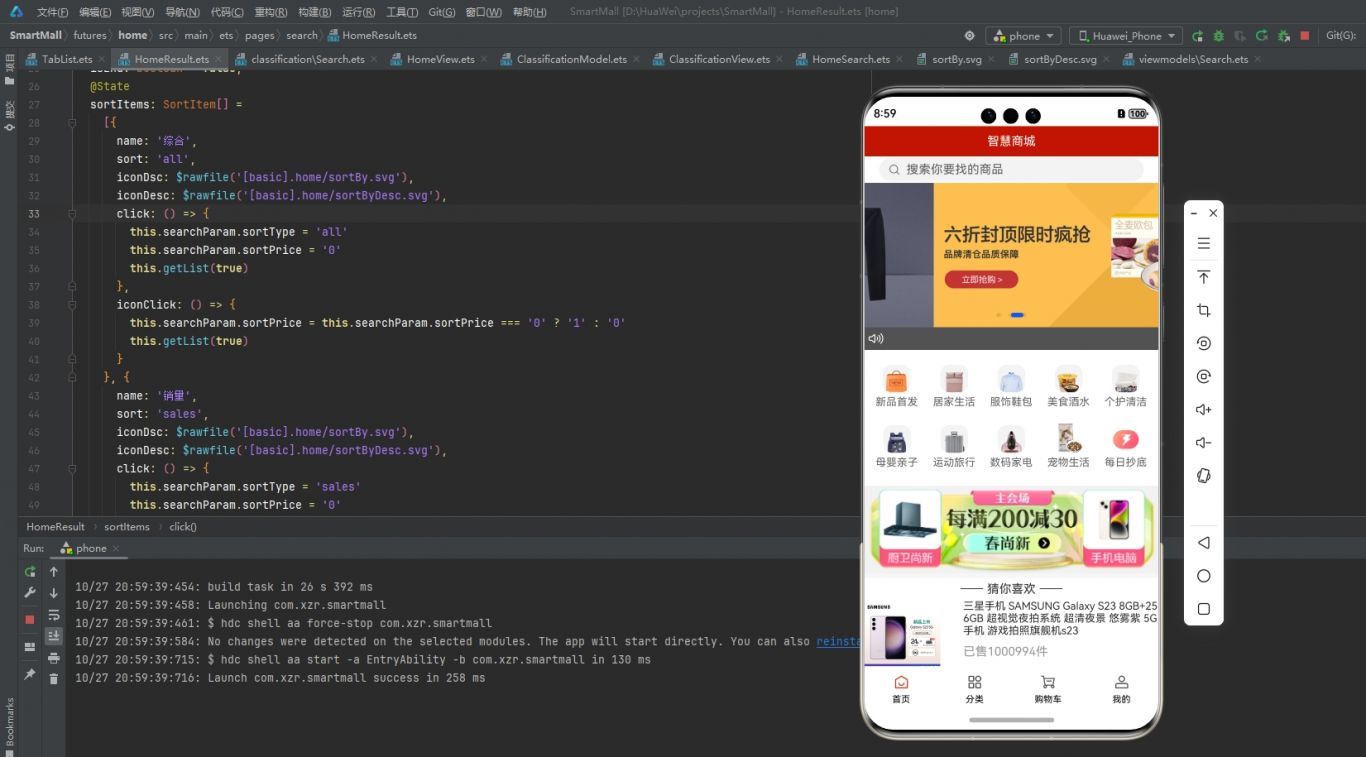1366x757 pixels.
Task: Rotate the emulator screen icon
Action: coord(1204,475)
